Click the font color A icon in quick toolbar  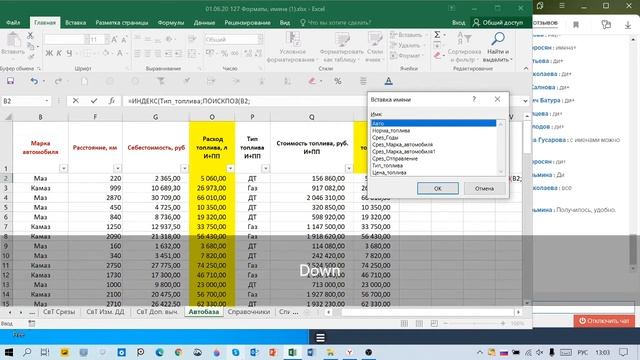point(388,81)
